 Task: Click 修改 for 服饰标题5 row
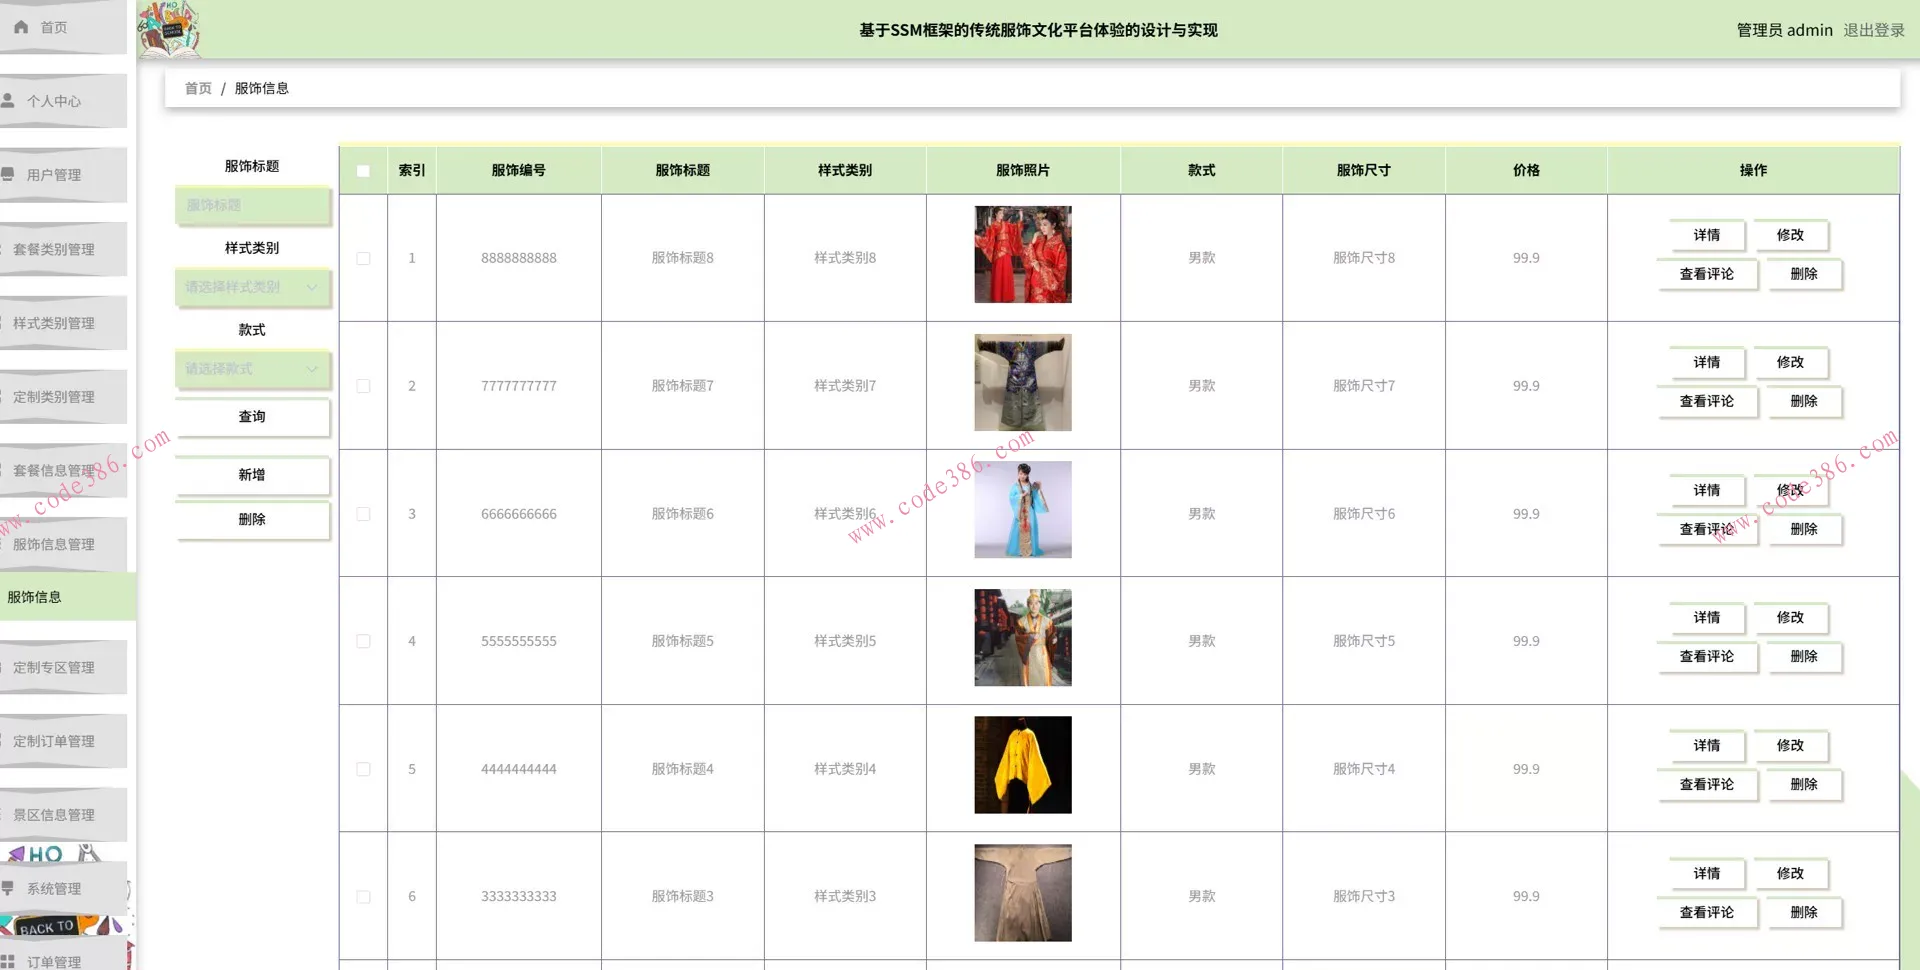click(1790, 617)
